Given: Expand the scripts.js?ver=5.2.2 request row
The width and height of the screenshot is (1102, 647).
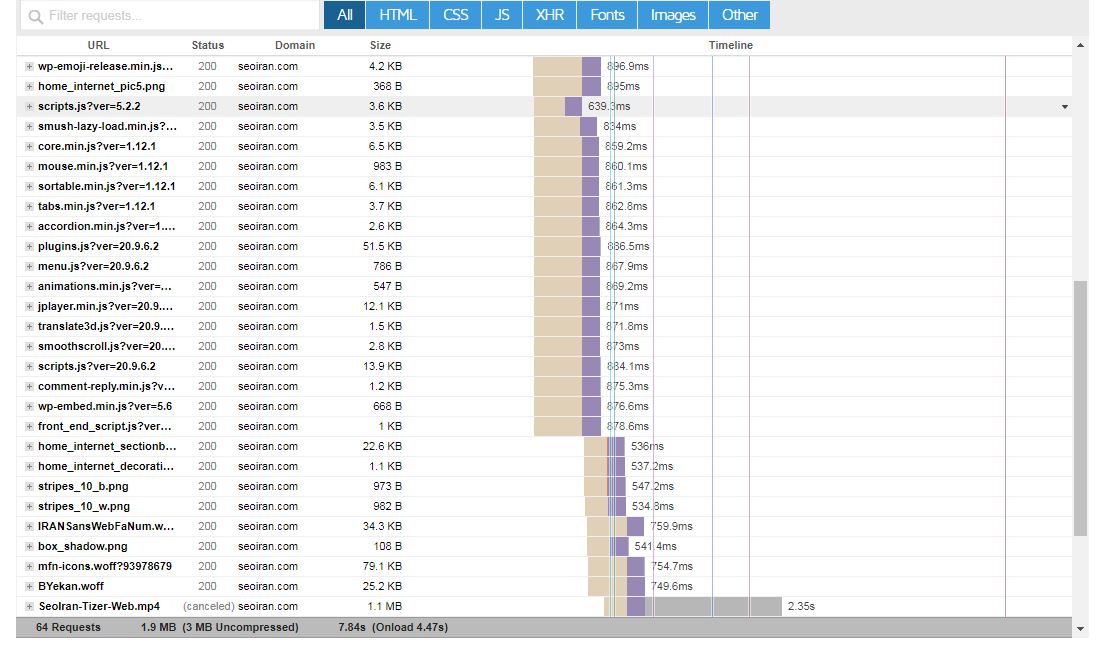Looking at the screenshot, I should [x=30, y=107].
